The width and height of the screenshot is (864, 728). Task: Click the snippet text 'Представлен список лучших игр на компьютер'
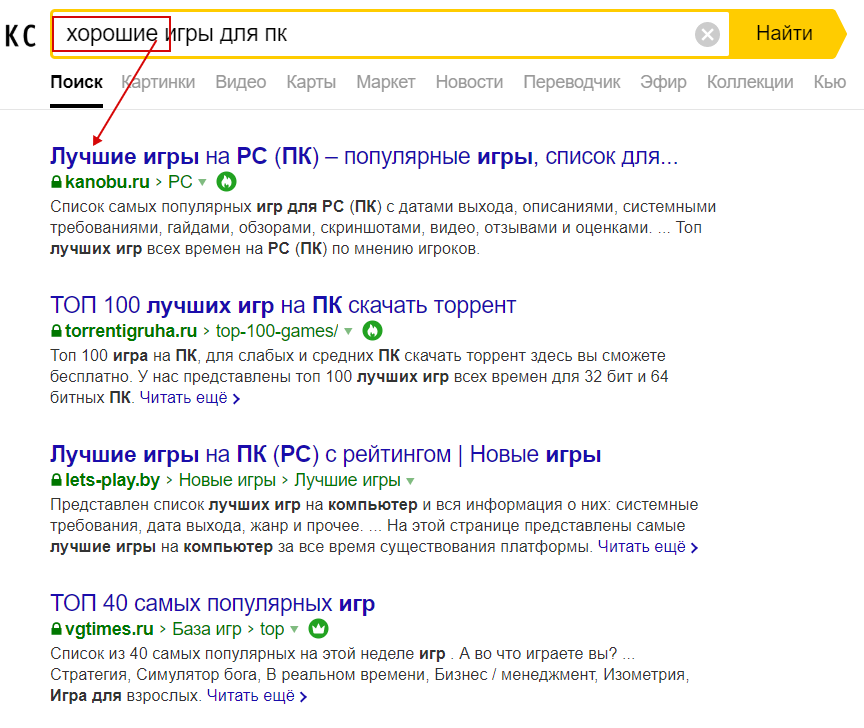(234, 505)
